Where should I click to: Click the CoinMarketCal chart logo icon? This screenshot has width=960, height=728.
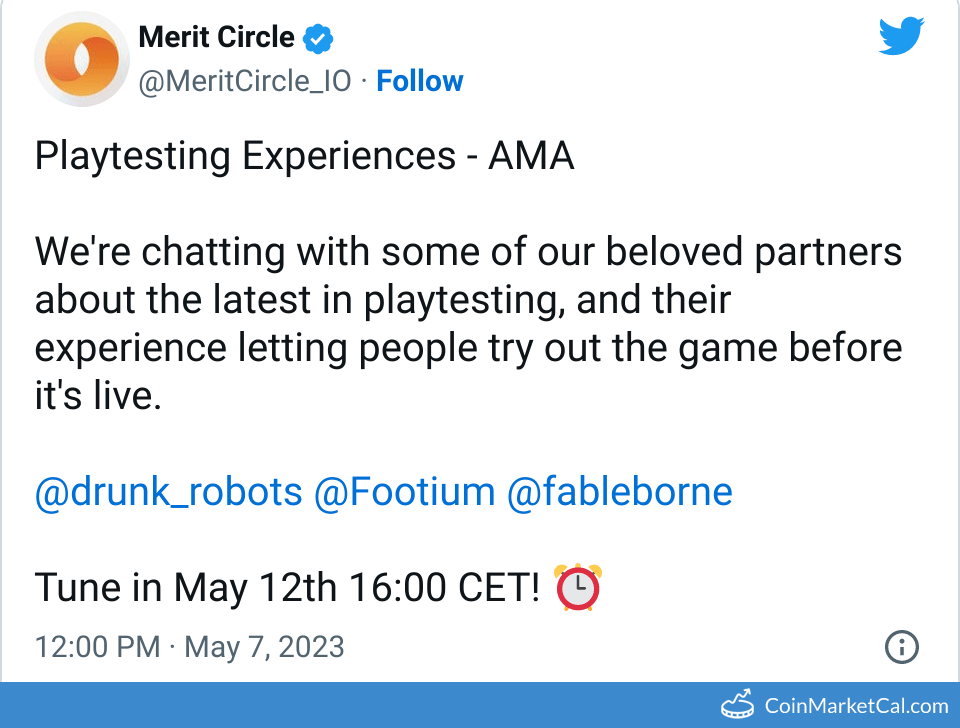(x=737, y=704)
